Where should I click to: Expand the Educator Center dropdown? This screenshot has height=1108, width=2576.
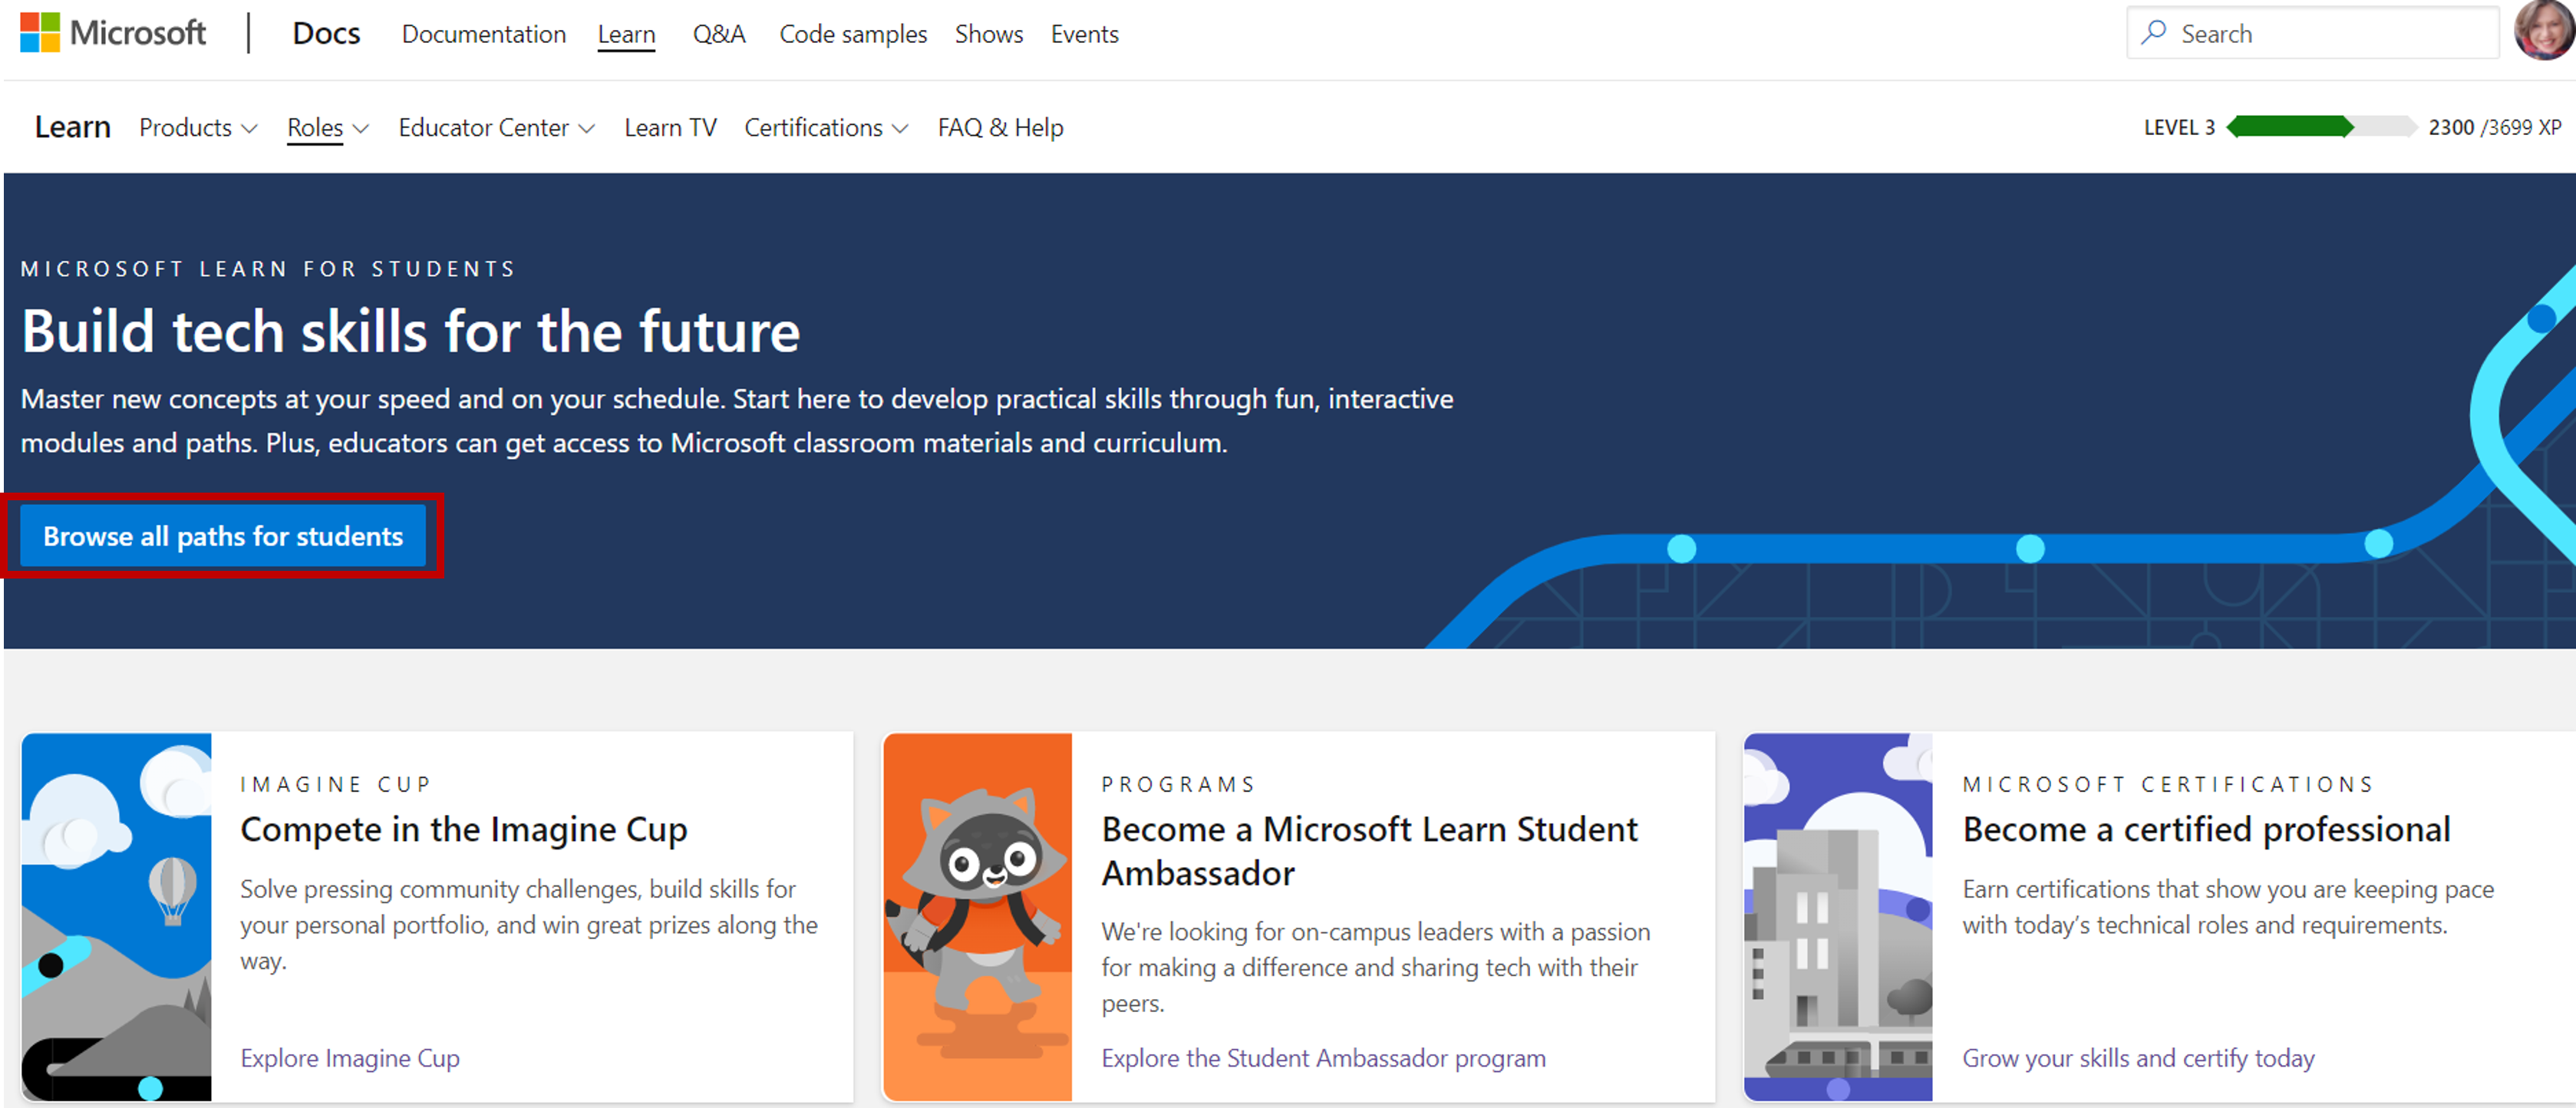point(496,127)
